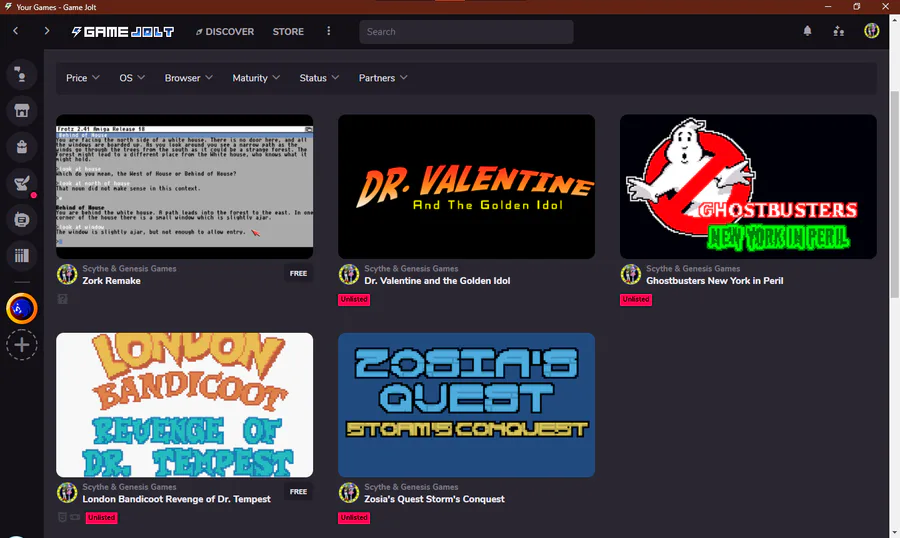Open the mobile app sidebar icon
This screenshot has width=900, height=538.
[x=22, y=219]
